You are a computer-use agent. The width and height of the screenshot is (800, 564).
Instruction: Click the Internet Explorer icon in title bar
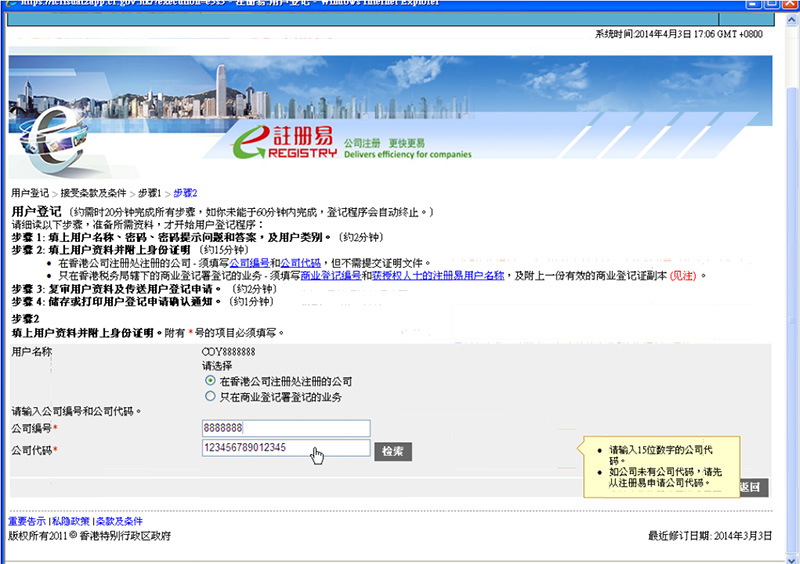point(11,3)
